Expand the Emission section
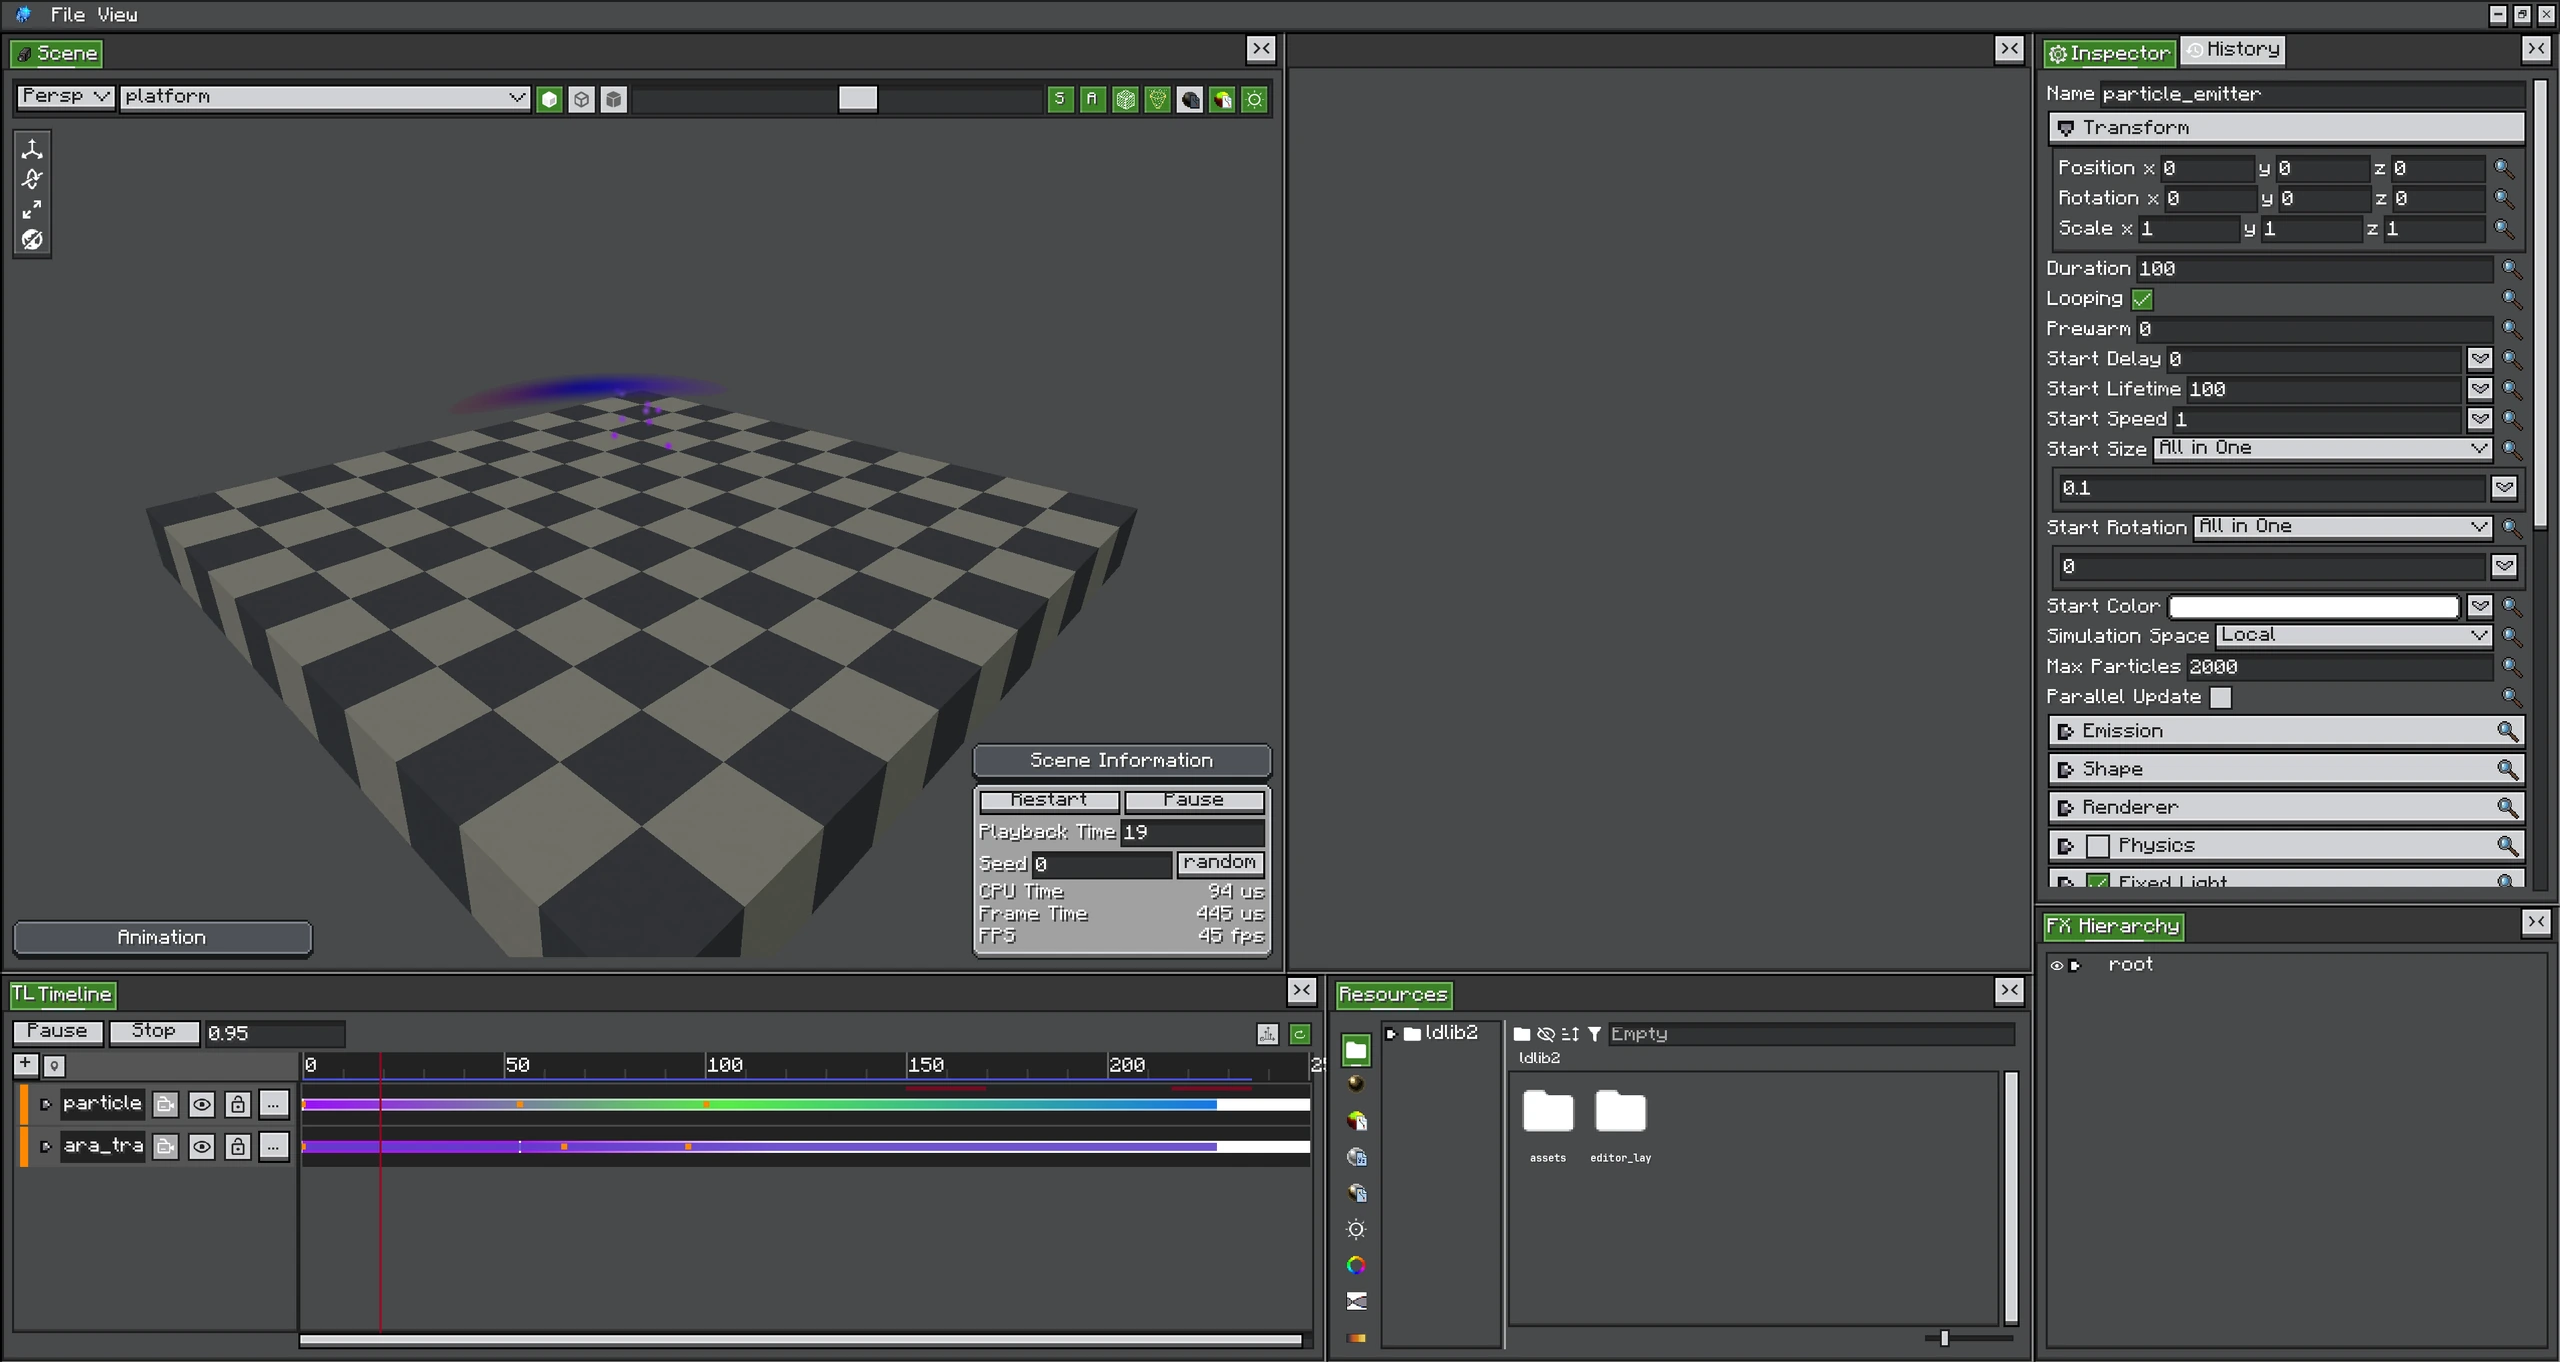This screenshot has height=1362, width=2560. point(2286,731)
